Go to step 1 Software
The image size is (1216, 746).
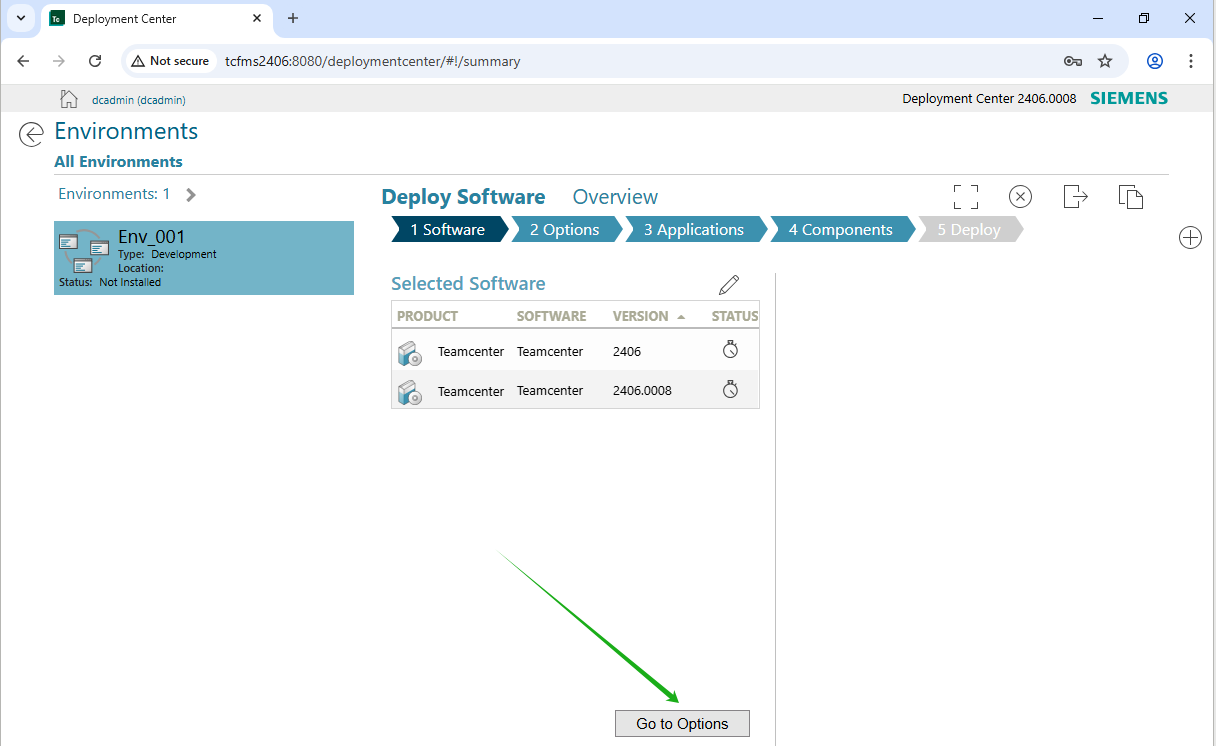coord(450,229)
